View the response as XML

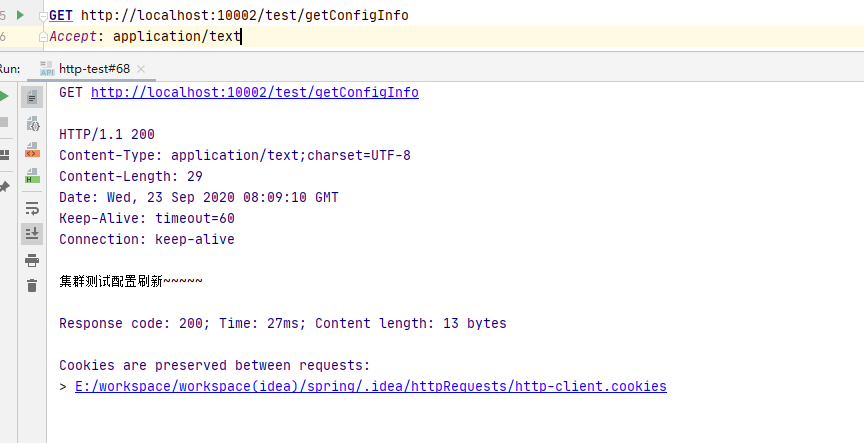[x=32, y=150]
